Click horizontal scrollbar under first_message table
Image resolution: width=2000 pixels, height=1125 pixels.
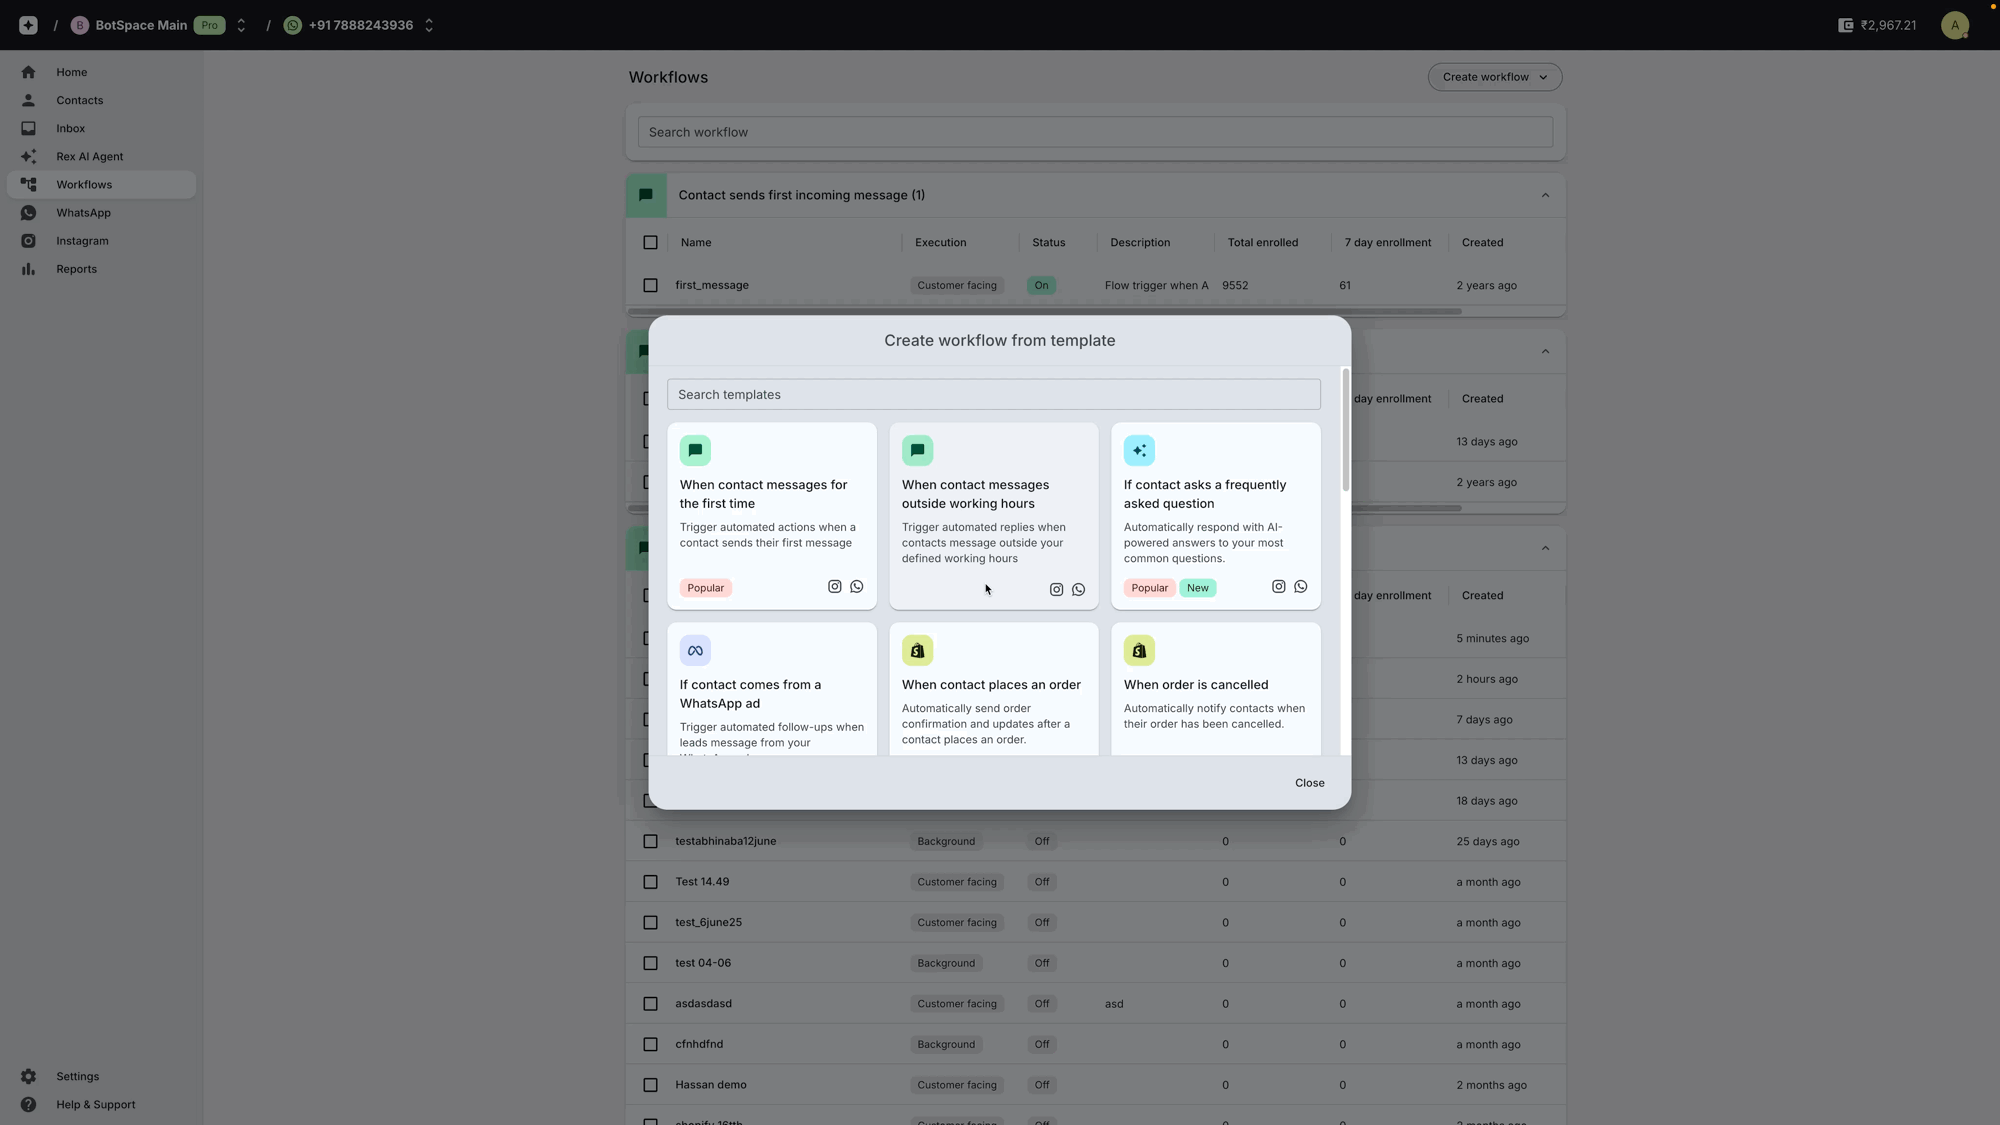(x=1044, y=311)
